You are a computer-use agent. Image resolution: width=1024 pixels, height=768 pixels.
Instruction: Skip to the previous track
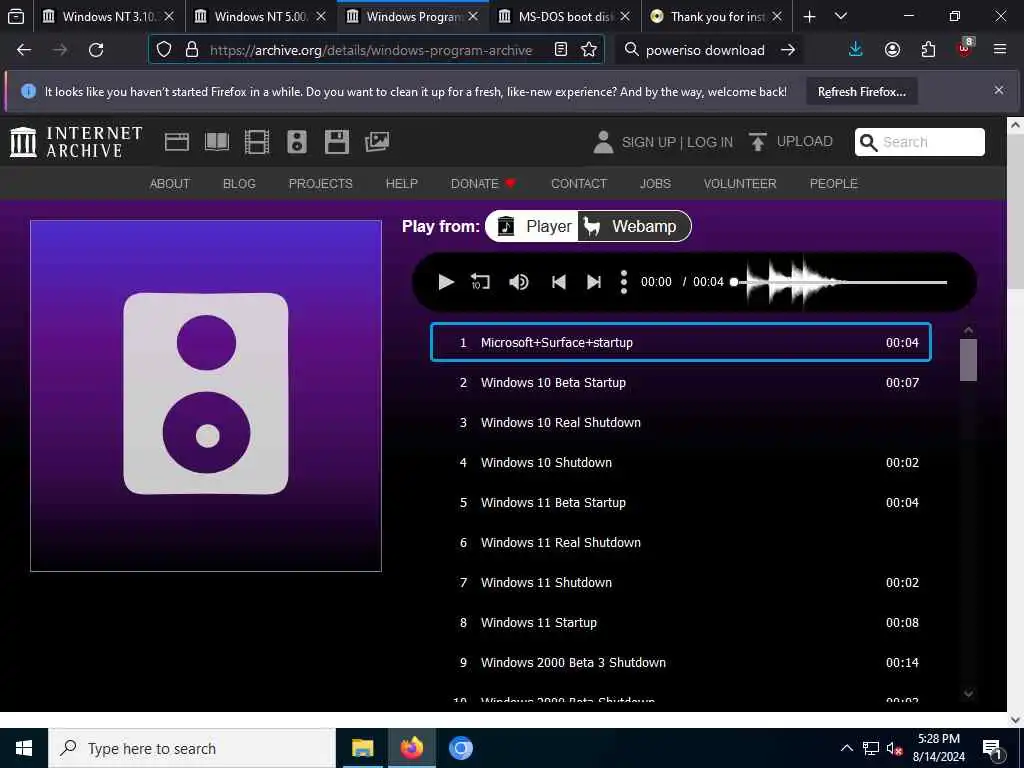coord(558,282)
